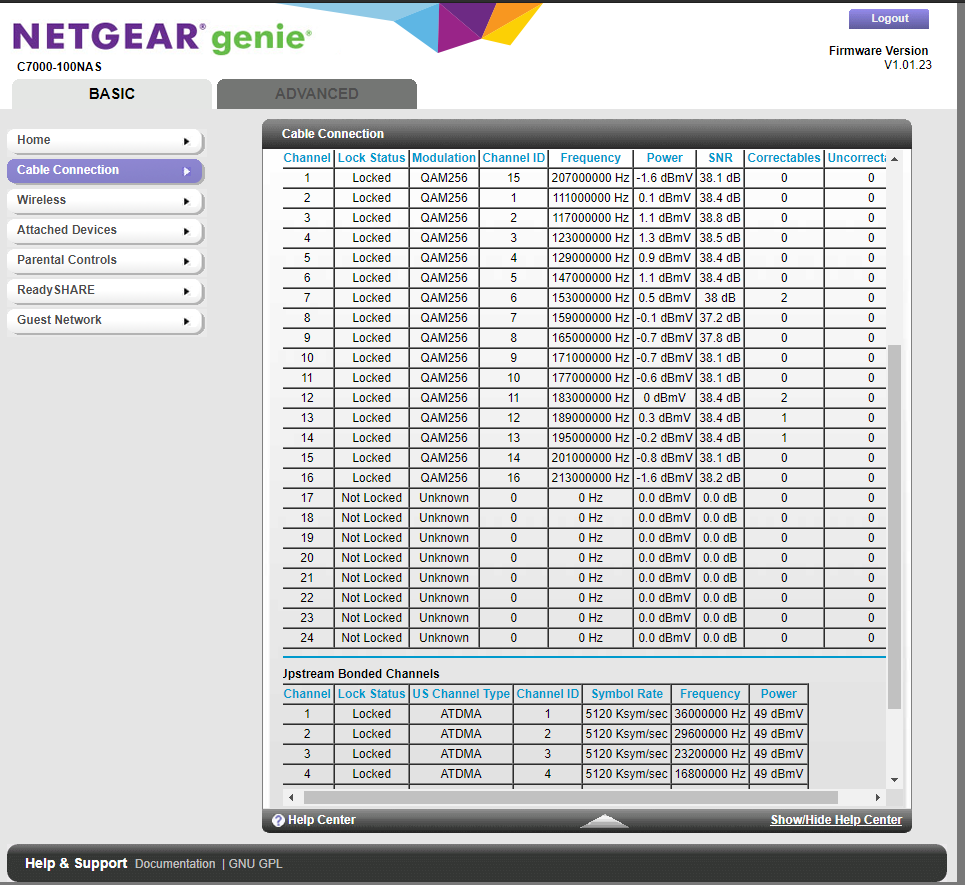Image resolution: width=965 pixels, height=885 pixels.
Task: Click the Help Center question mark icon
Action: [x=279, y=820]
